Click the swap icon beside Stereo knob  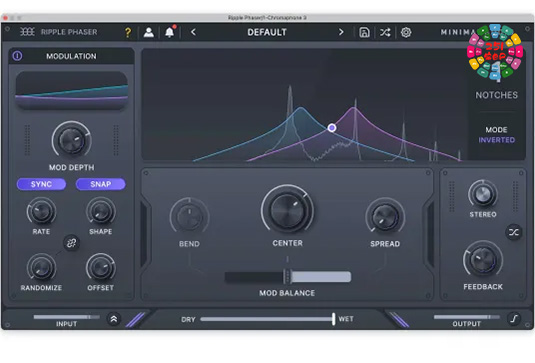click(514, 232)
